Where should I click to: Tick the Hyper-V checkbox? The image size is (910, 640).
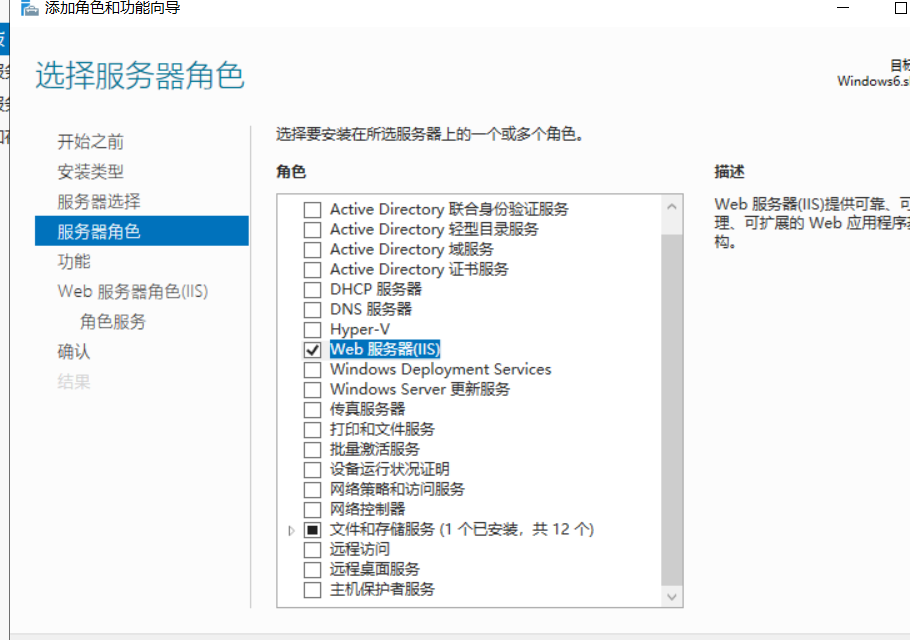(x=312, y=329)
